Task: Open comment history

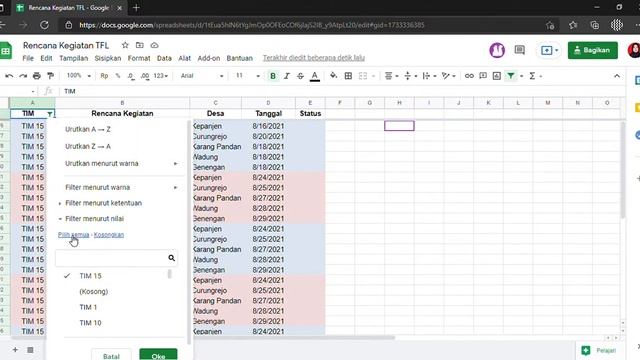Action: point(520,50)
